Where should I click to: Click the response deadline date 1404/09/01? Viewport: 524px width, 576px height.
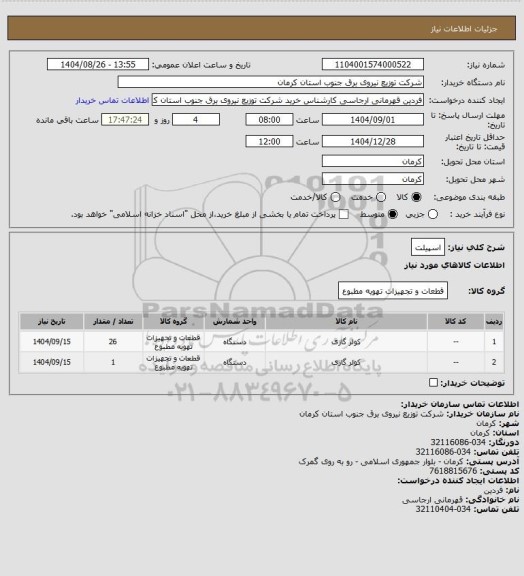pos(373,120)
